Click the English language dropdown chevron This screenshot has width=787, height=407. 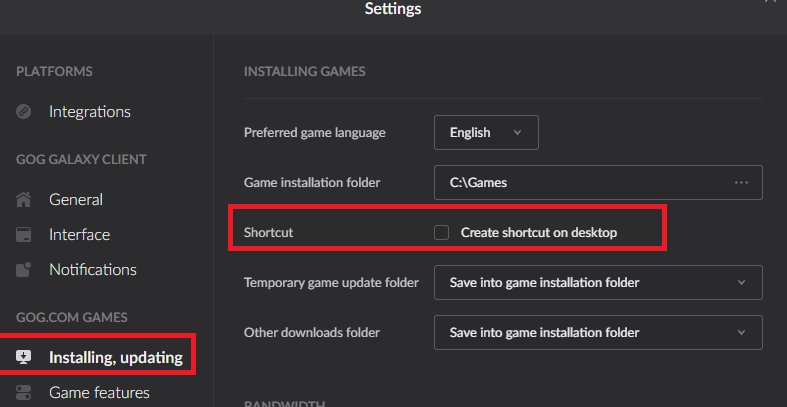click(x=518, y=132)
